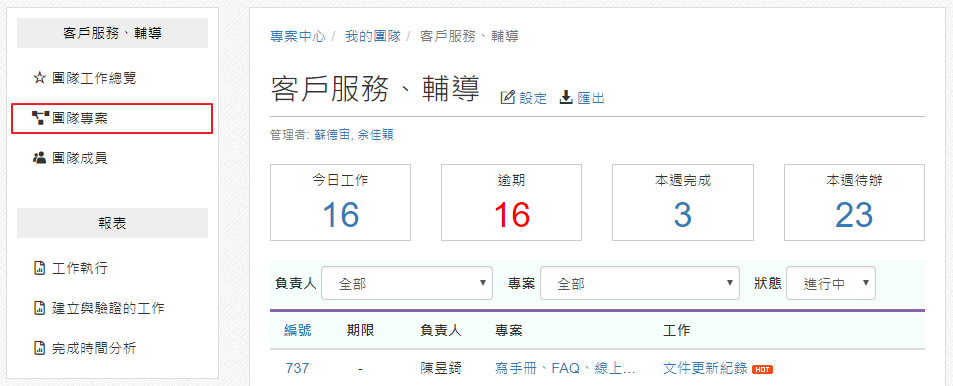Click the 負責人 column header
Image resolution: width=953 pixels, height=386 pixels.
pos(441,330)
